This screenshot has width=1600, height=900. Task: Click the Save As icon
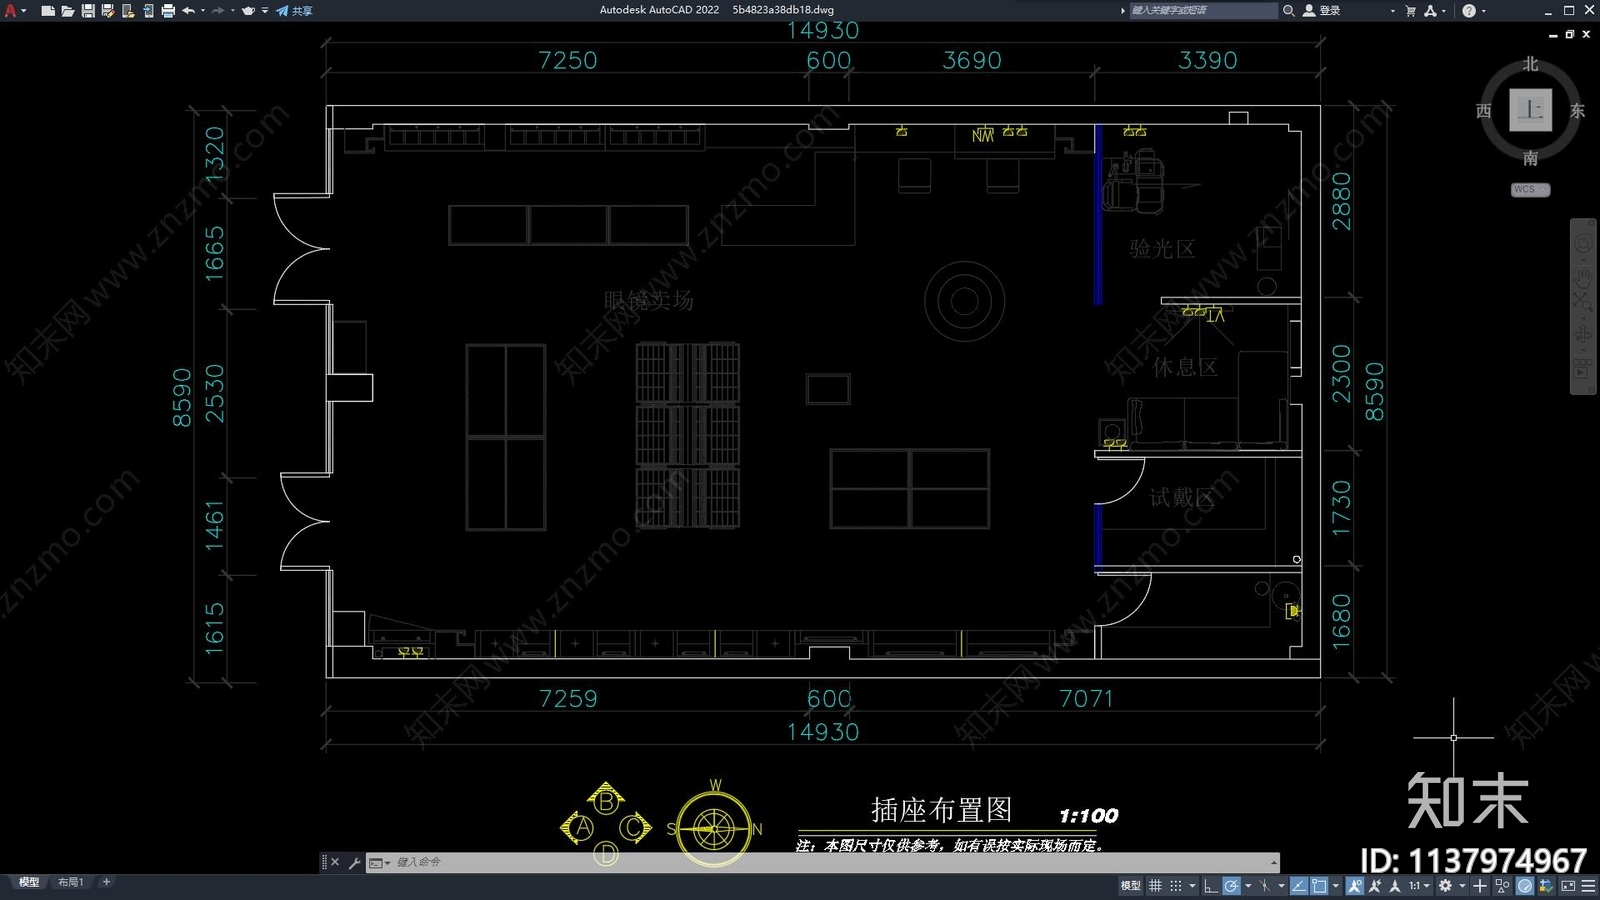108,11
